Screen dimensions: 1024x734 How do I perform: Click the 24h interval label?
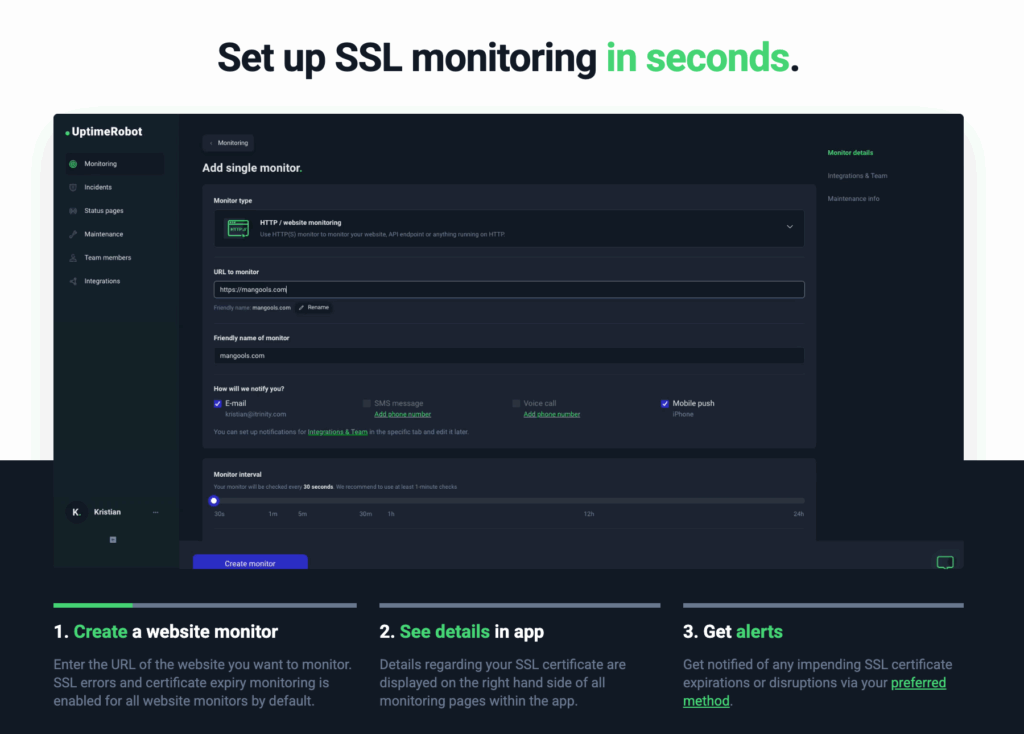point(799,515)
